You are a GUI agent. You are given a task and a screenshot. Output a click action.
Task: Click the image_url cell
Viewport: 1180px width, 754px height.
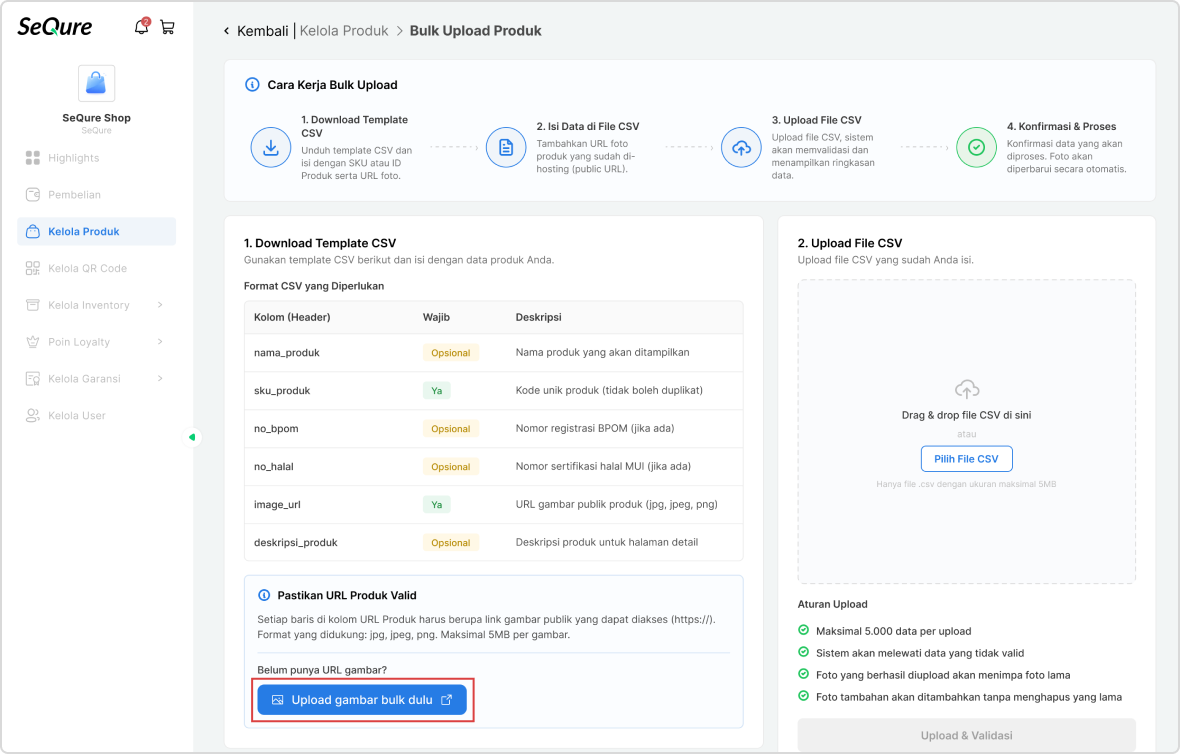tap(277, 505)
